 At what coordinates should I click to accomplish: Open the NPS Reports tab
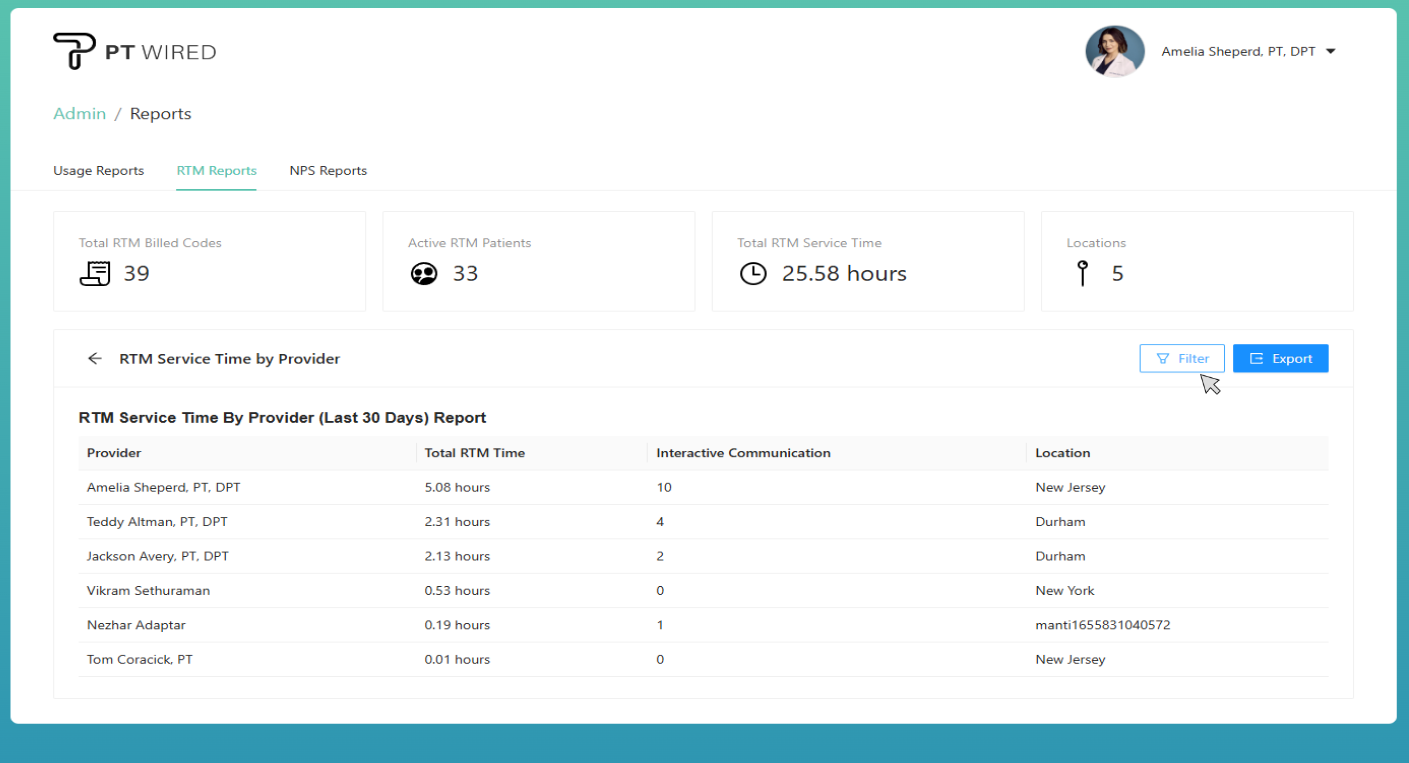point(328,171)
